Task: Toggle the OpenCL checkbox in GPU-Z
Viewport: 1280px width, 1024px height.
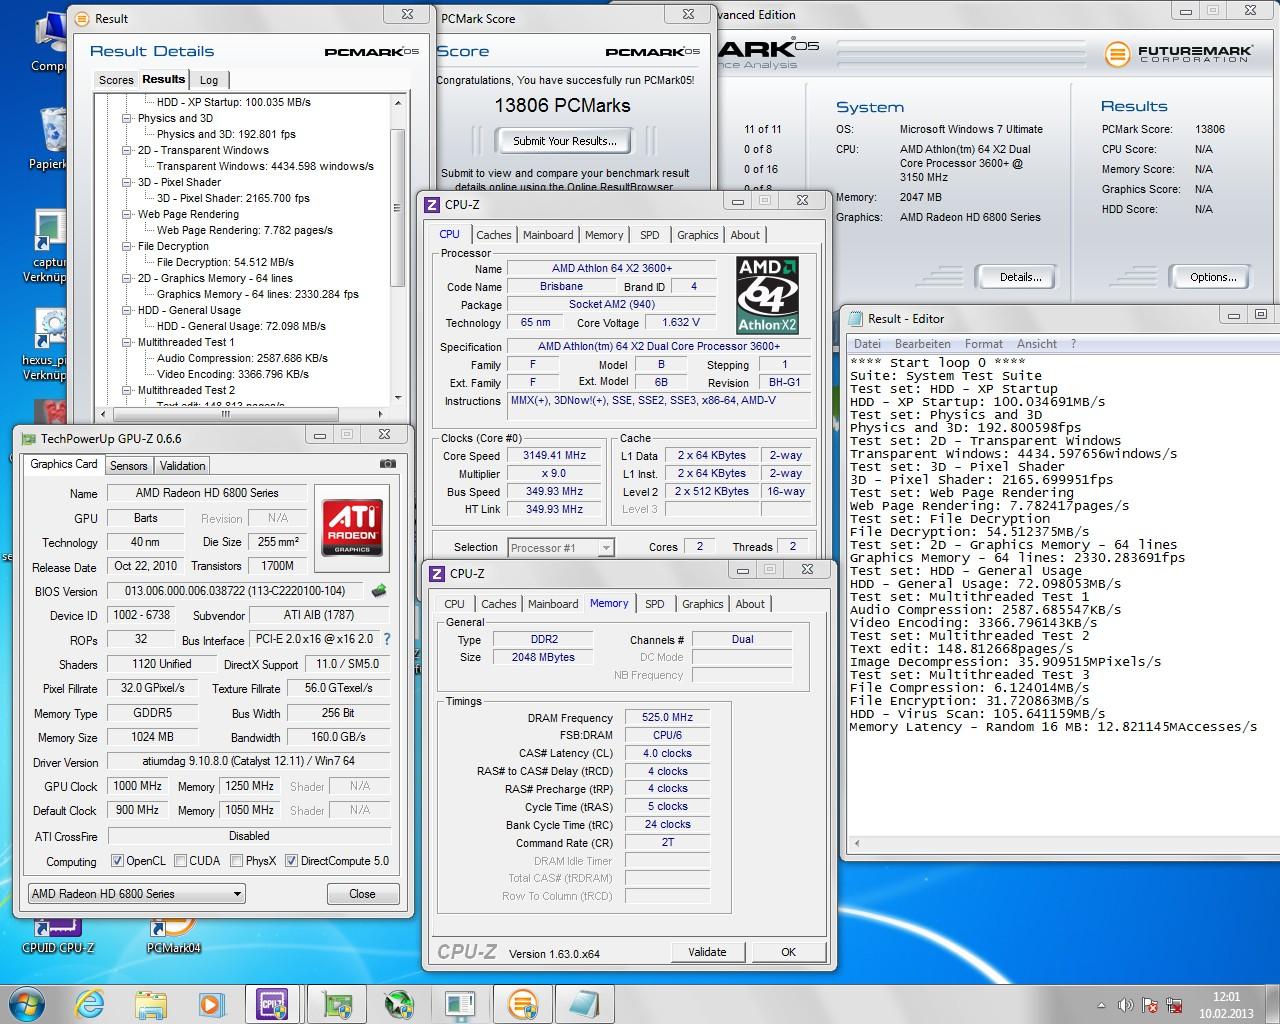Action: pos(117,861)
